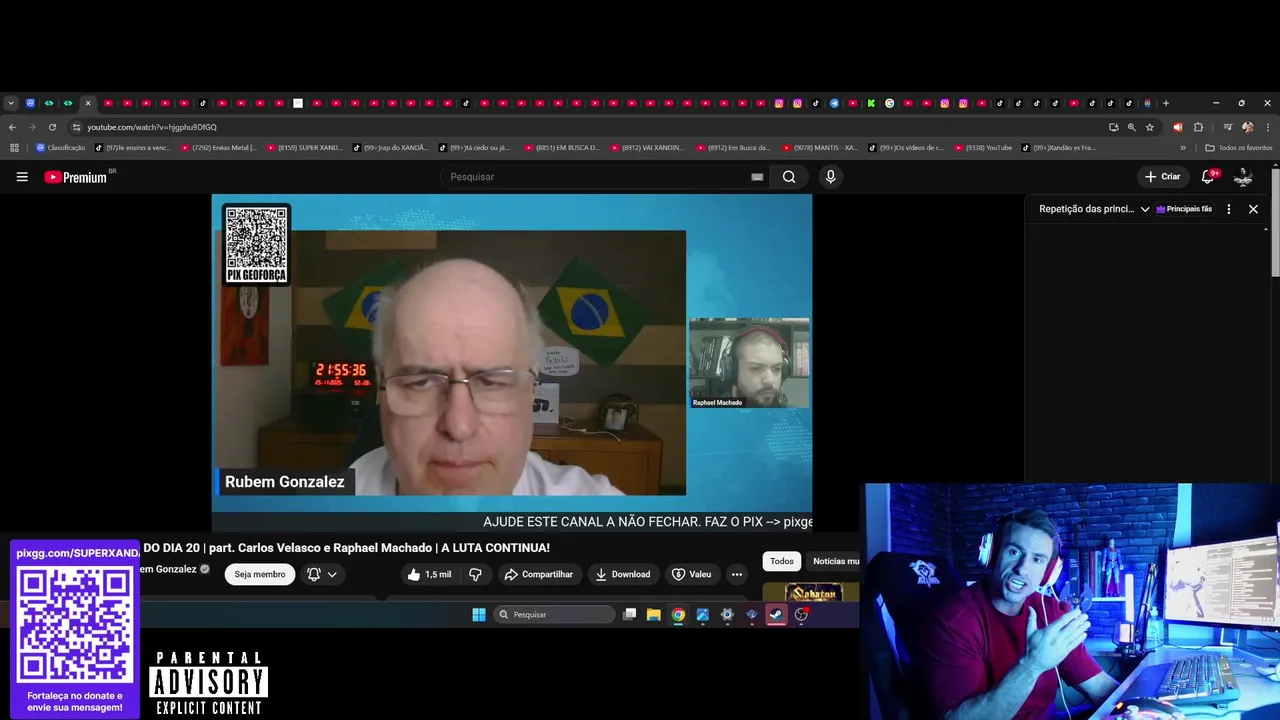Start voice search with microphone icon

click(830, 177)
